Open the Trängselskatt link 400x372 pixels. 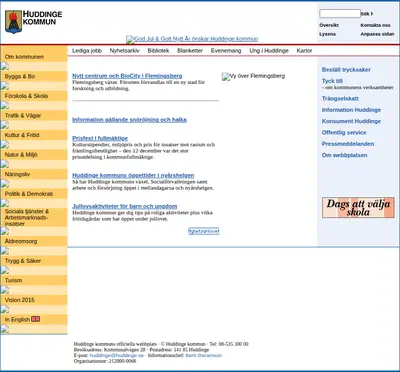(340, 98)
